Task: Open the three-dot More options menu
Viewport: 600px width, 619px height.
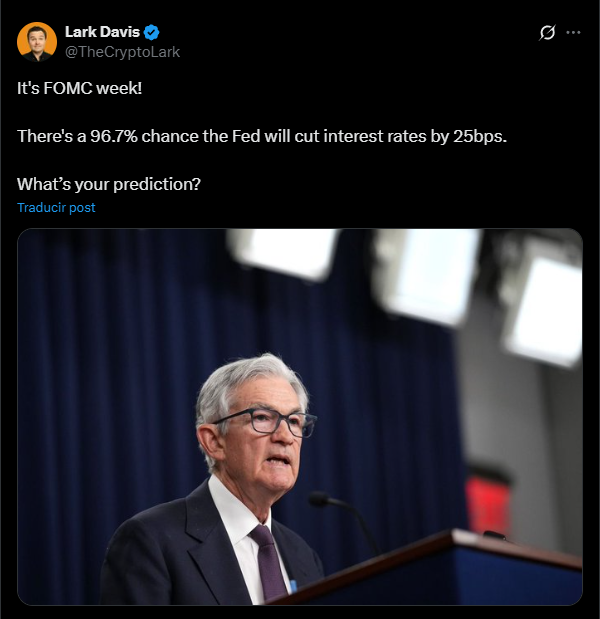Action: click(573, 32)
